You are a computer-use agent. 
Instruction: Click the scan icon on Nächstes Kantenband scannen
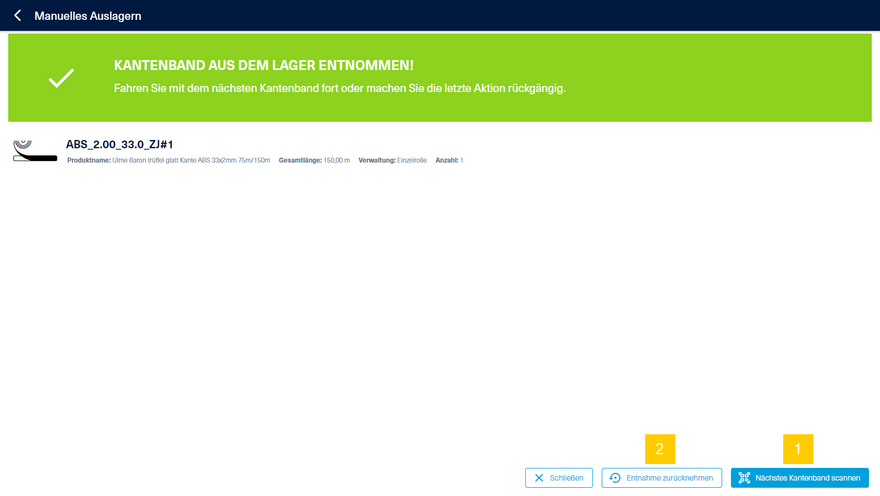point(744,478)
